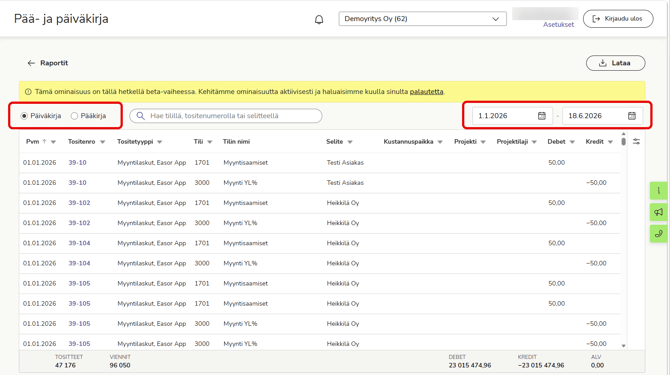Viewport: 670px width, 375px height.
Task: Open the Tositetyyppi column filter arrow
Action: pos(159,142)
